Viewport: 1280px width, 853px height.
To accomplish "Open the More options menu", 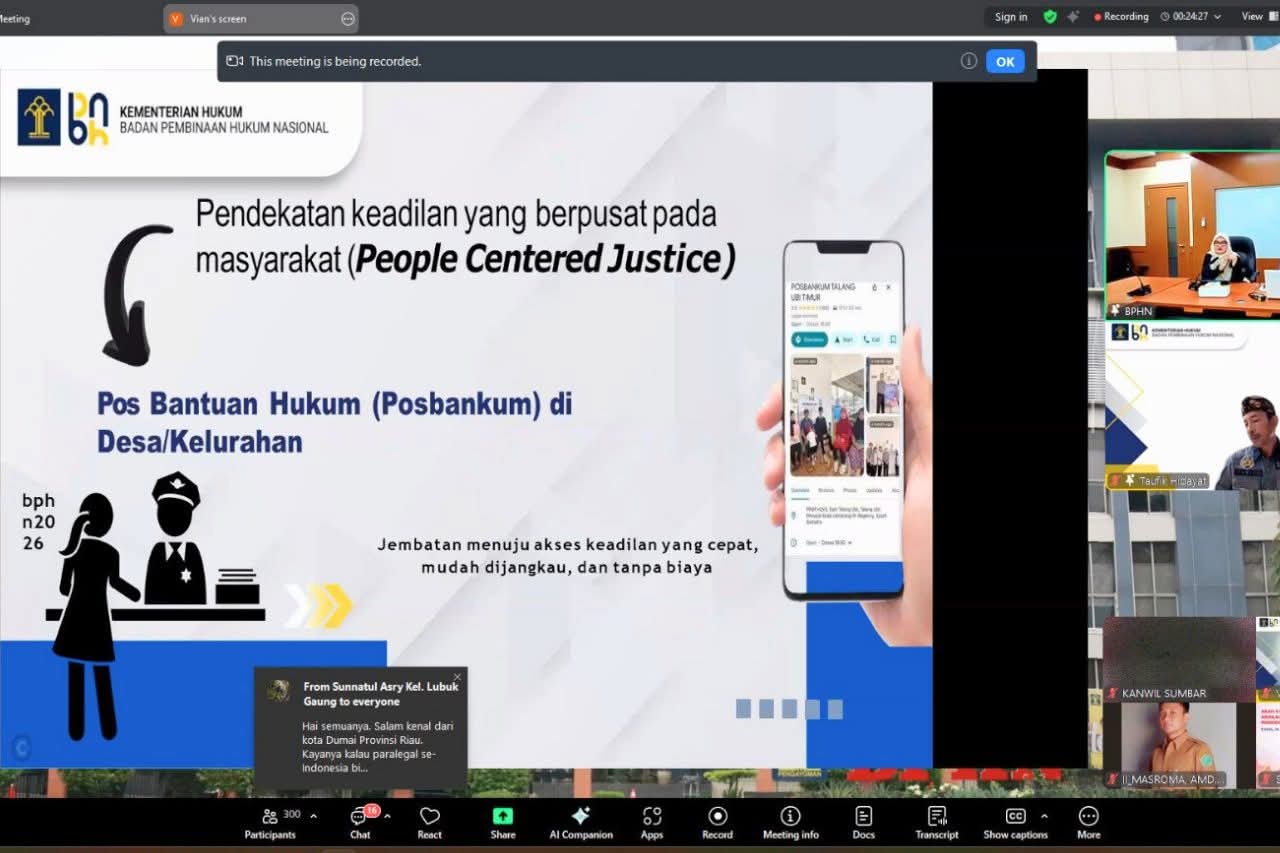I will point(1088,820).
